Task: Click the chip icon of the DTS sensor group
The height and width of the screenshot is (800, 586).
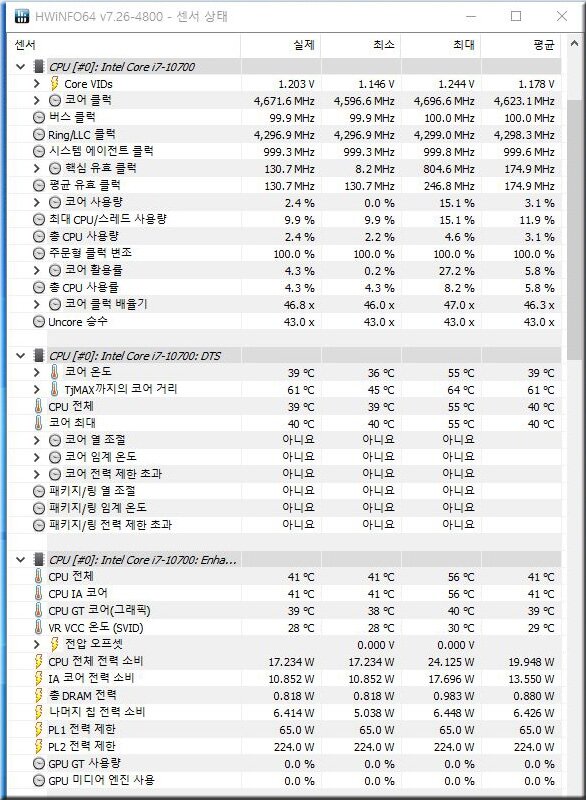Action: (x=38, y=356)
